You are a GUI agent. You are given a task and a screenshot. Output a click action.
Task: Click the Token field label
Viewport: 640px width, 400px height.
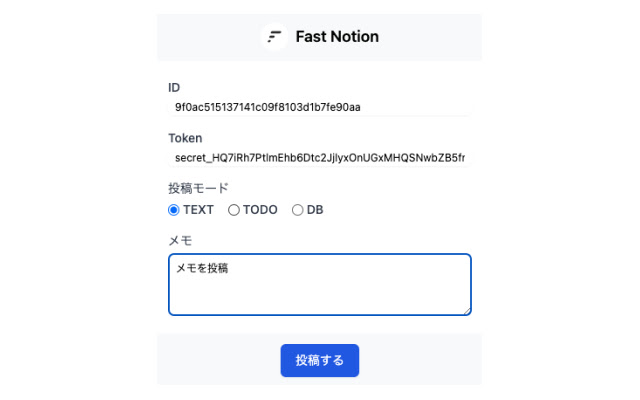point(185,138)
